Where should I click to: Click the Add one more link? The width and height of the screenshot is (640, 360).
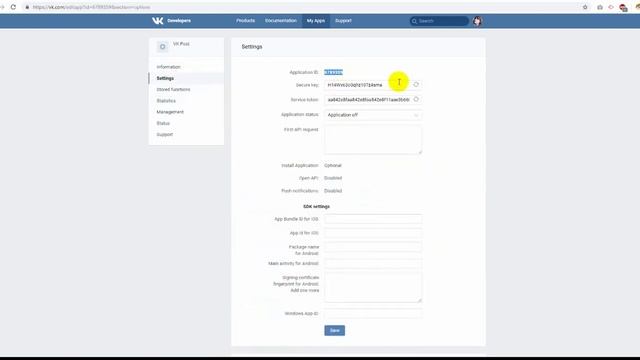click(x=304, y=290)
